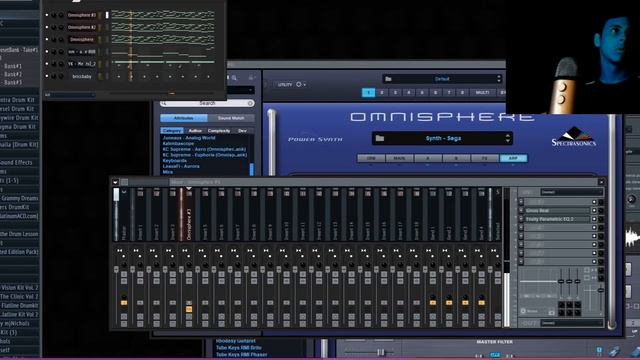Turn the volume knob on Omnisphere #2 channel
The height and width of the screenshot is (360, 640).
(61, 27)
